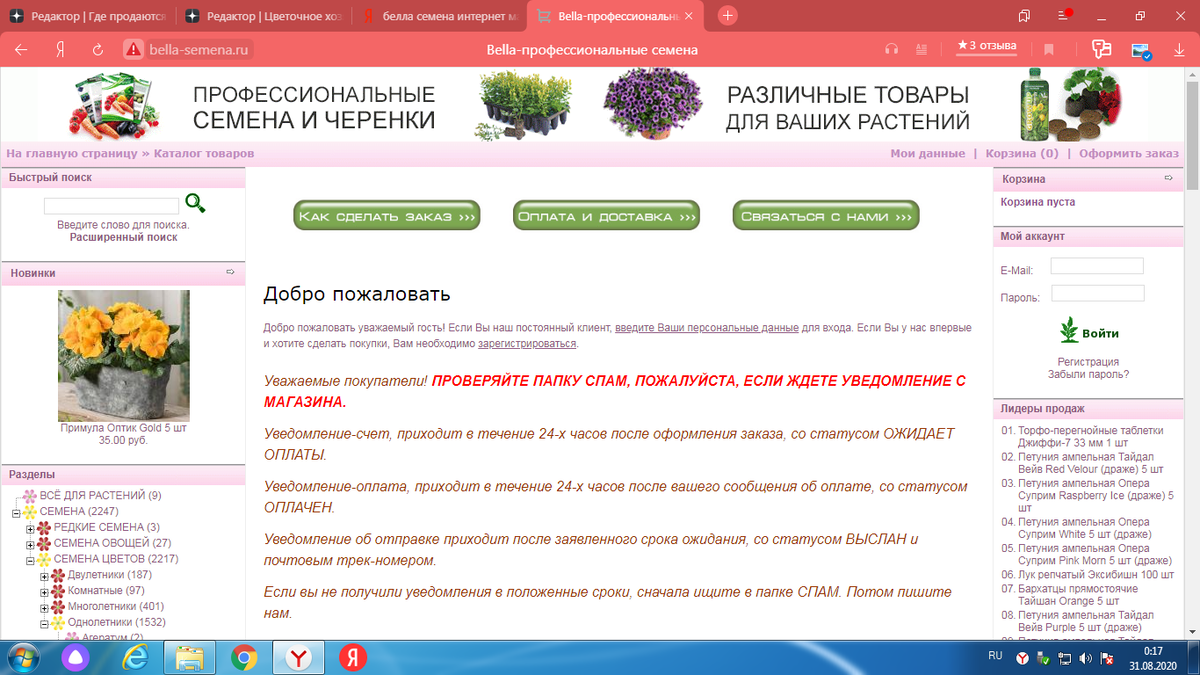Open the На главную страницу breadcrumb link
1200x675 pixels.
(72, 154)
